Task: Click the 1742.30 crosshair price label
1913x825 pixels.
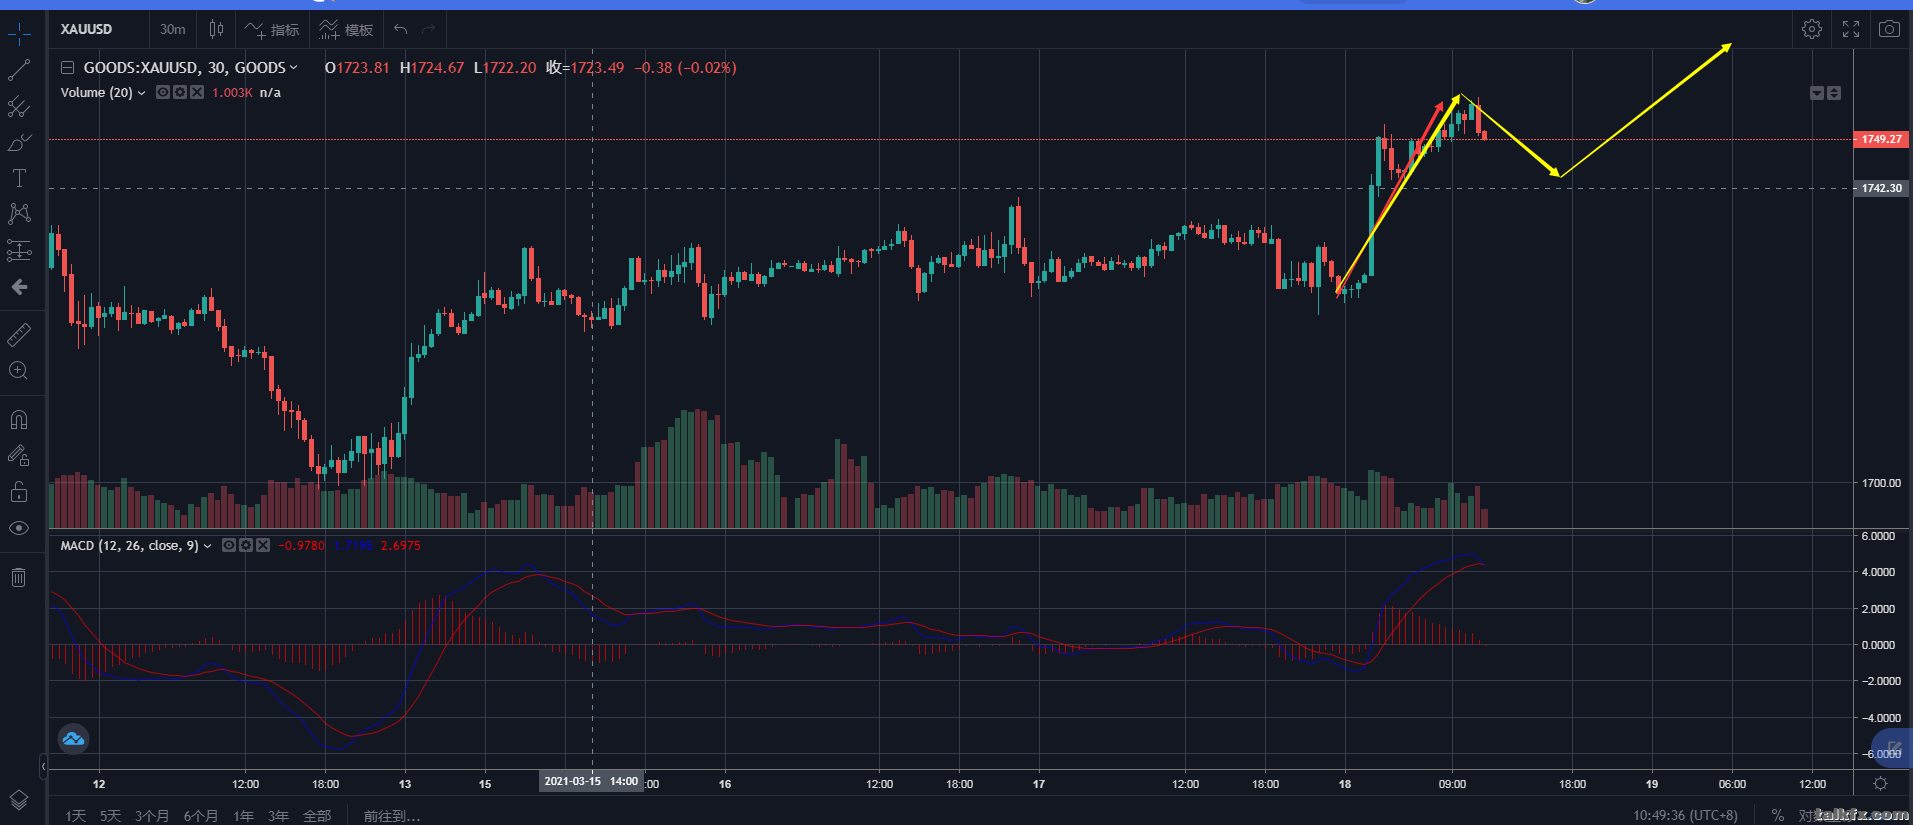Action: [x=1881, y=188]
